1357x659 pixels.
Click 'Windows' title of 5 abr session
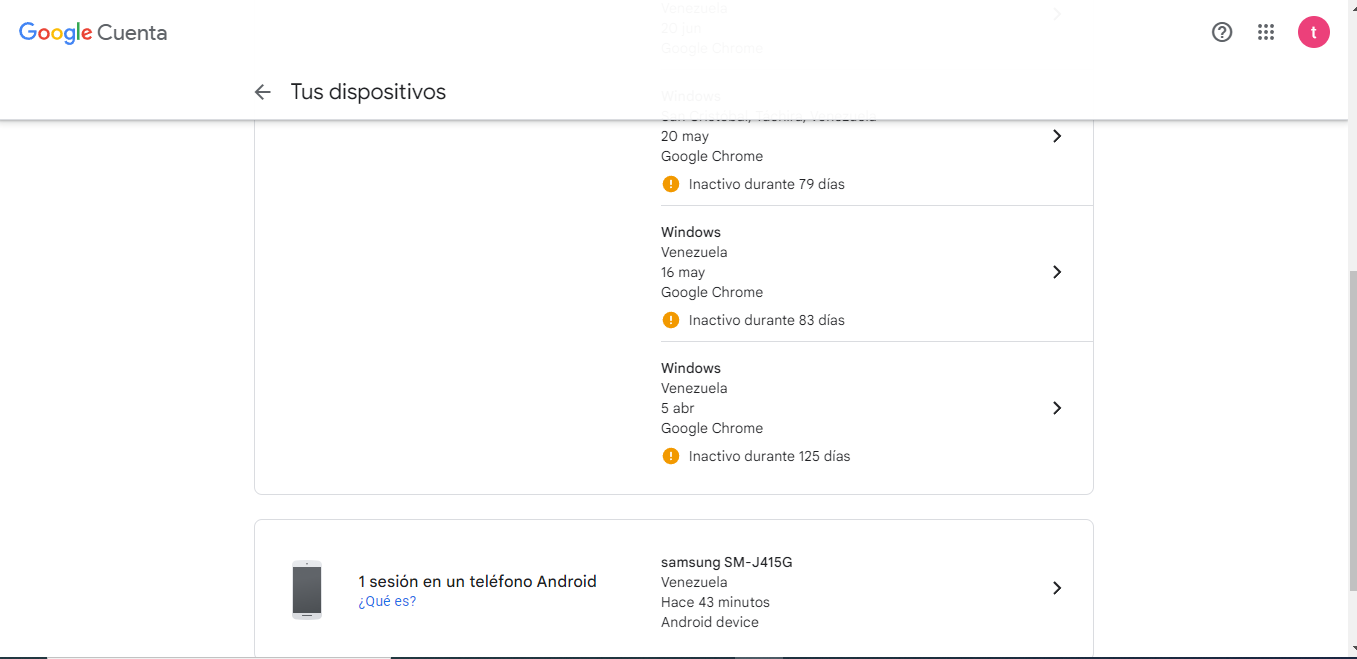point(691,368)
